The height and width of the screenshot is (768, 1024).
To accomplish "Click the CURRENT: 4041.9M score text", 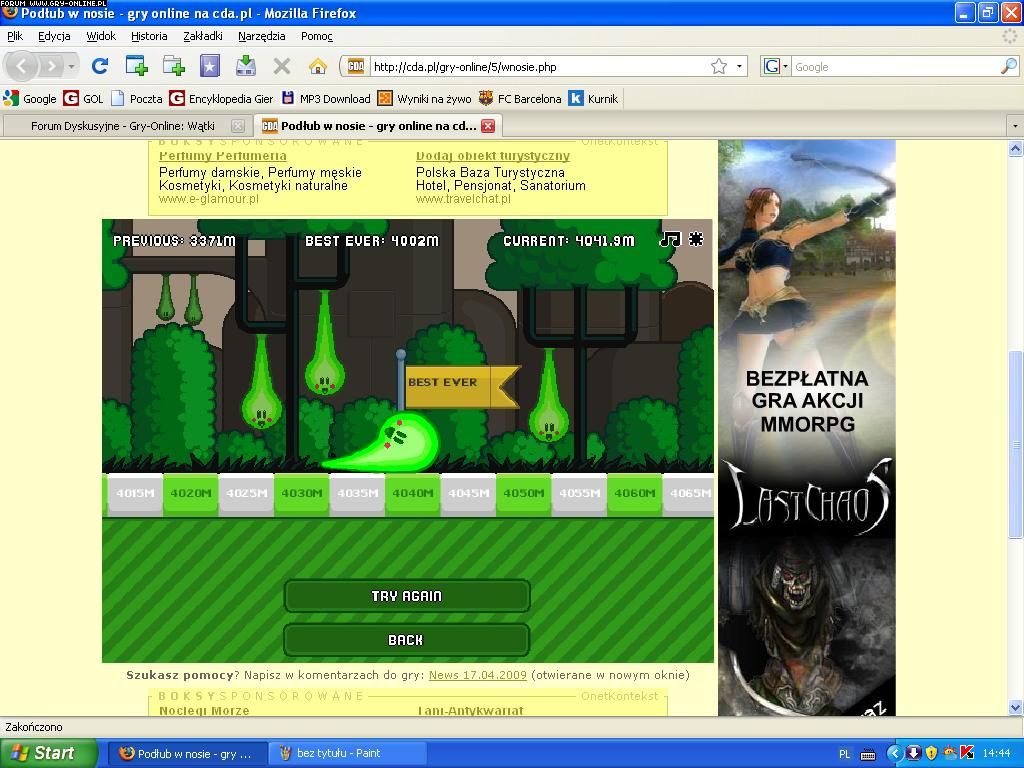I will 569,240.
